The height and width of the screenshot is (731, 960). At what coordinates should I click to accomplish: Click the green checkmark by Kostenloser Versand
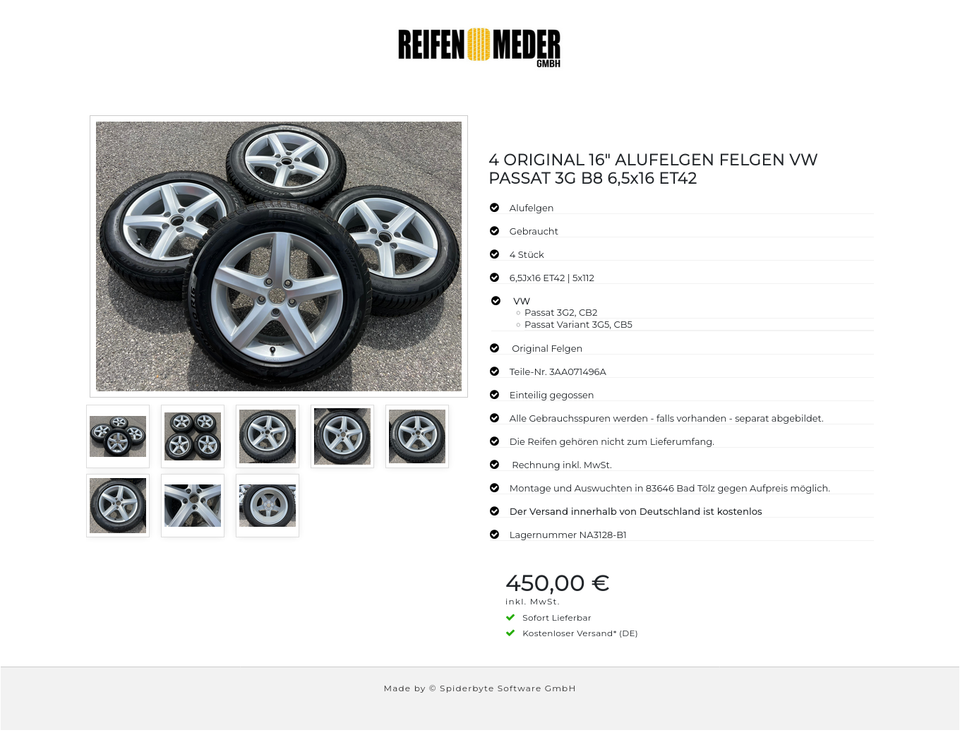[510, 633]
